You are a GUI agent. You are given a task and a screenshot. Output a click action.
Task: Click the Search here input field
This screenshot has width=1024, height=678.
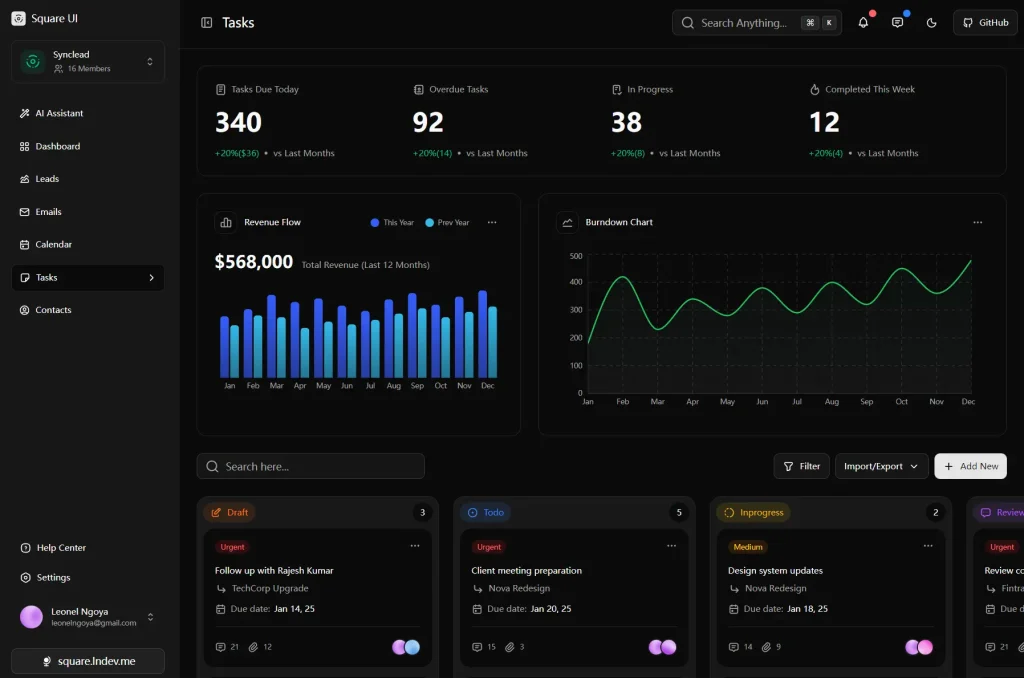[310, 465]
